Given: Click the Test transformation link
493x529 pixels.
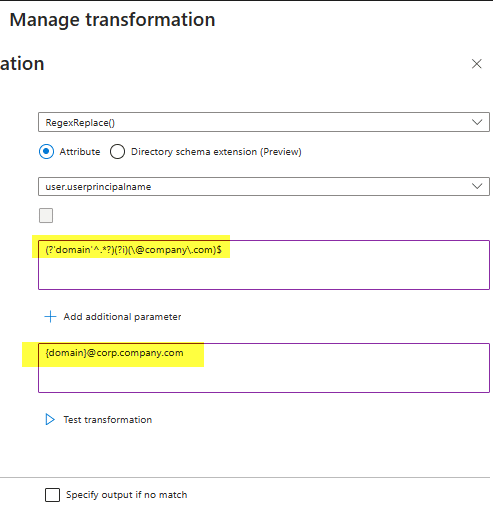Looking at the screenshot, I should (x=108, y=420).
